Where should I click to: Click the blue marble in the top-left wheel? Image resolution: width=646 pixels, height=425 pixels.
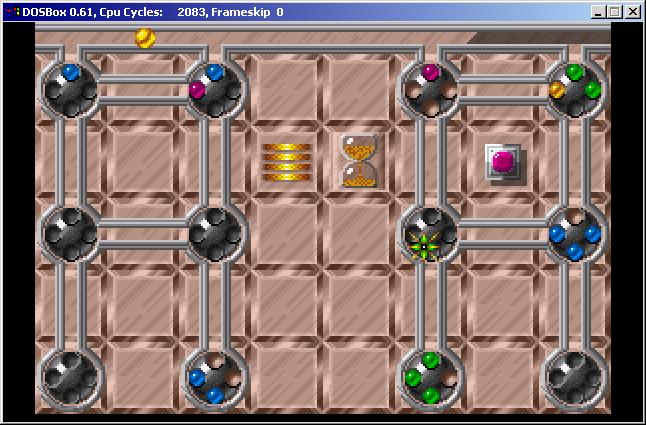(x=71, y=72)
